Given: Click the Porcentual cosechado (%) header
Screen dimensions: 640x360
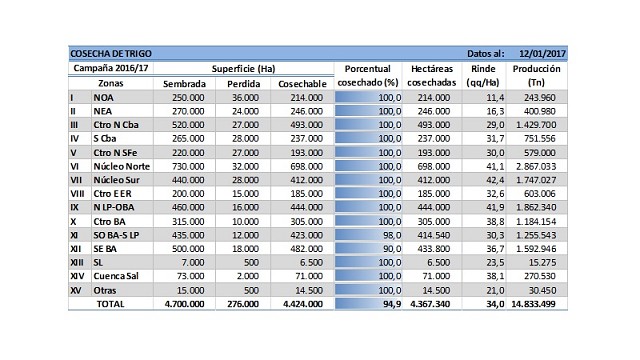Looking at the screenshot, I should click(x=368, y=76).
